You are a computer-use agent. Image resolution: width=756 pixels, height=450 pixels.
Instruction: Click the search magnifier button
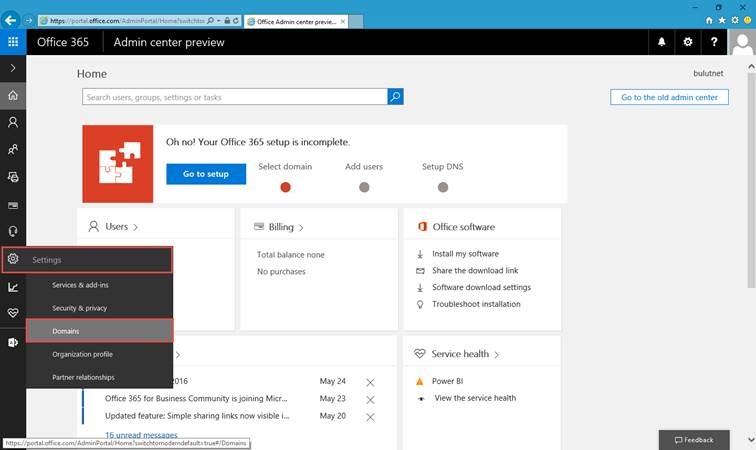coord(395,96)
